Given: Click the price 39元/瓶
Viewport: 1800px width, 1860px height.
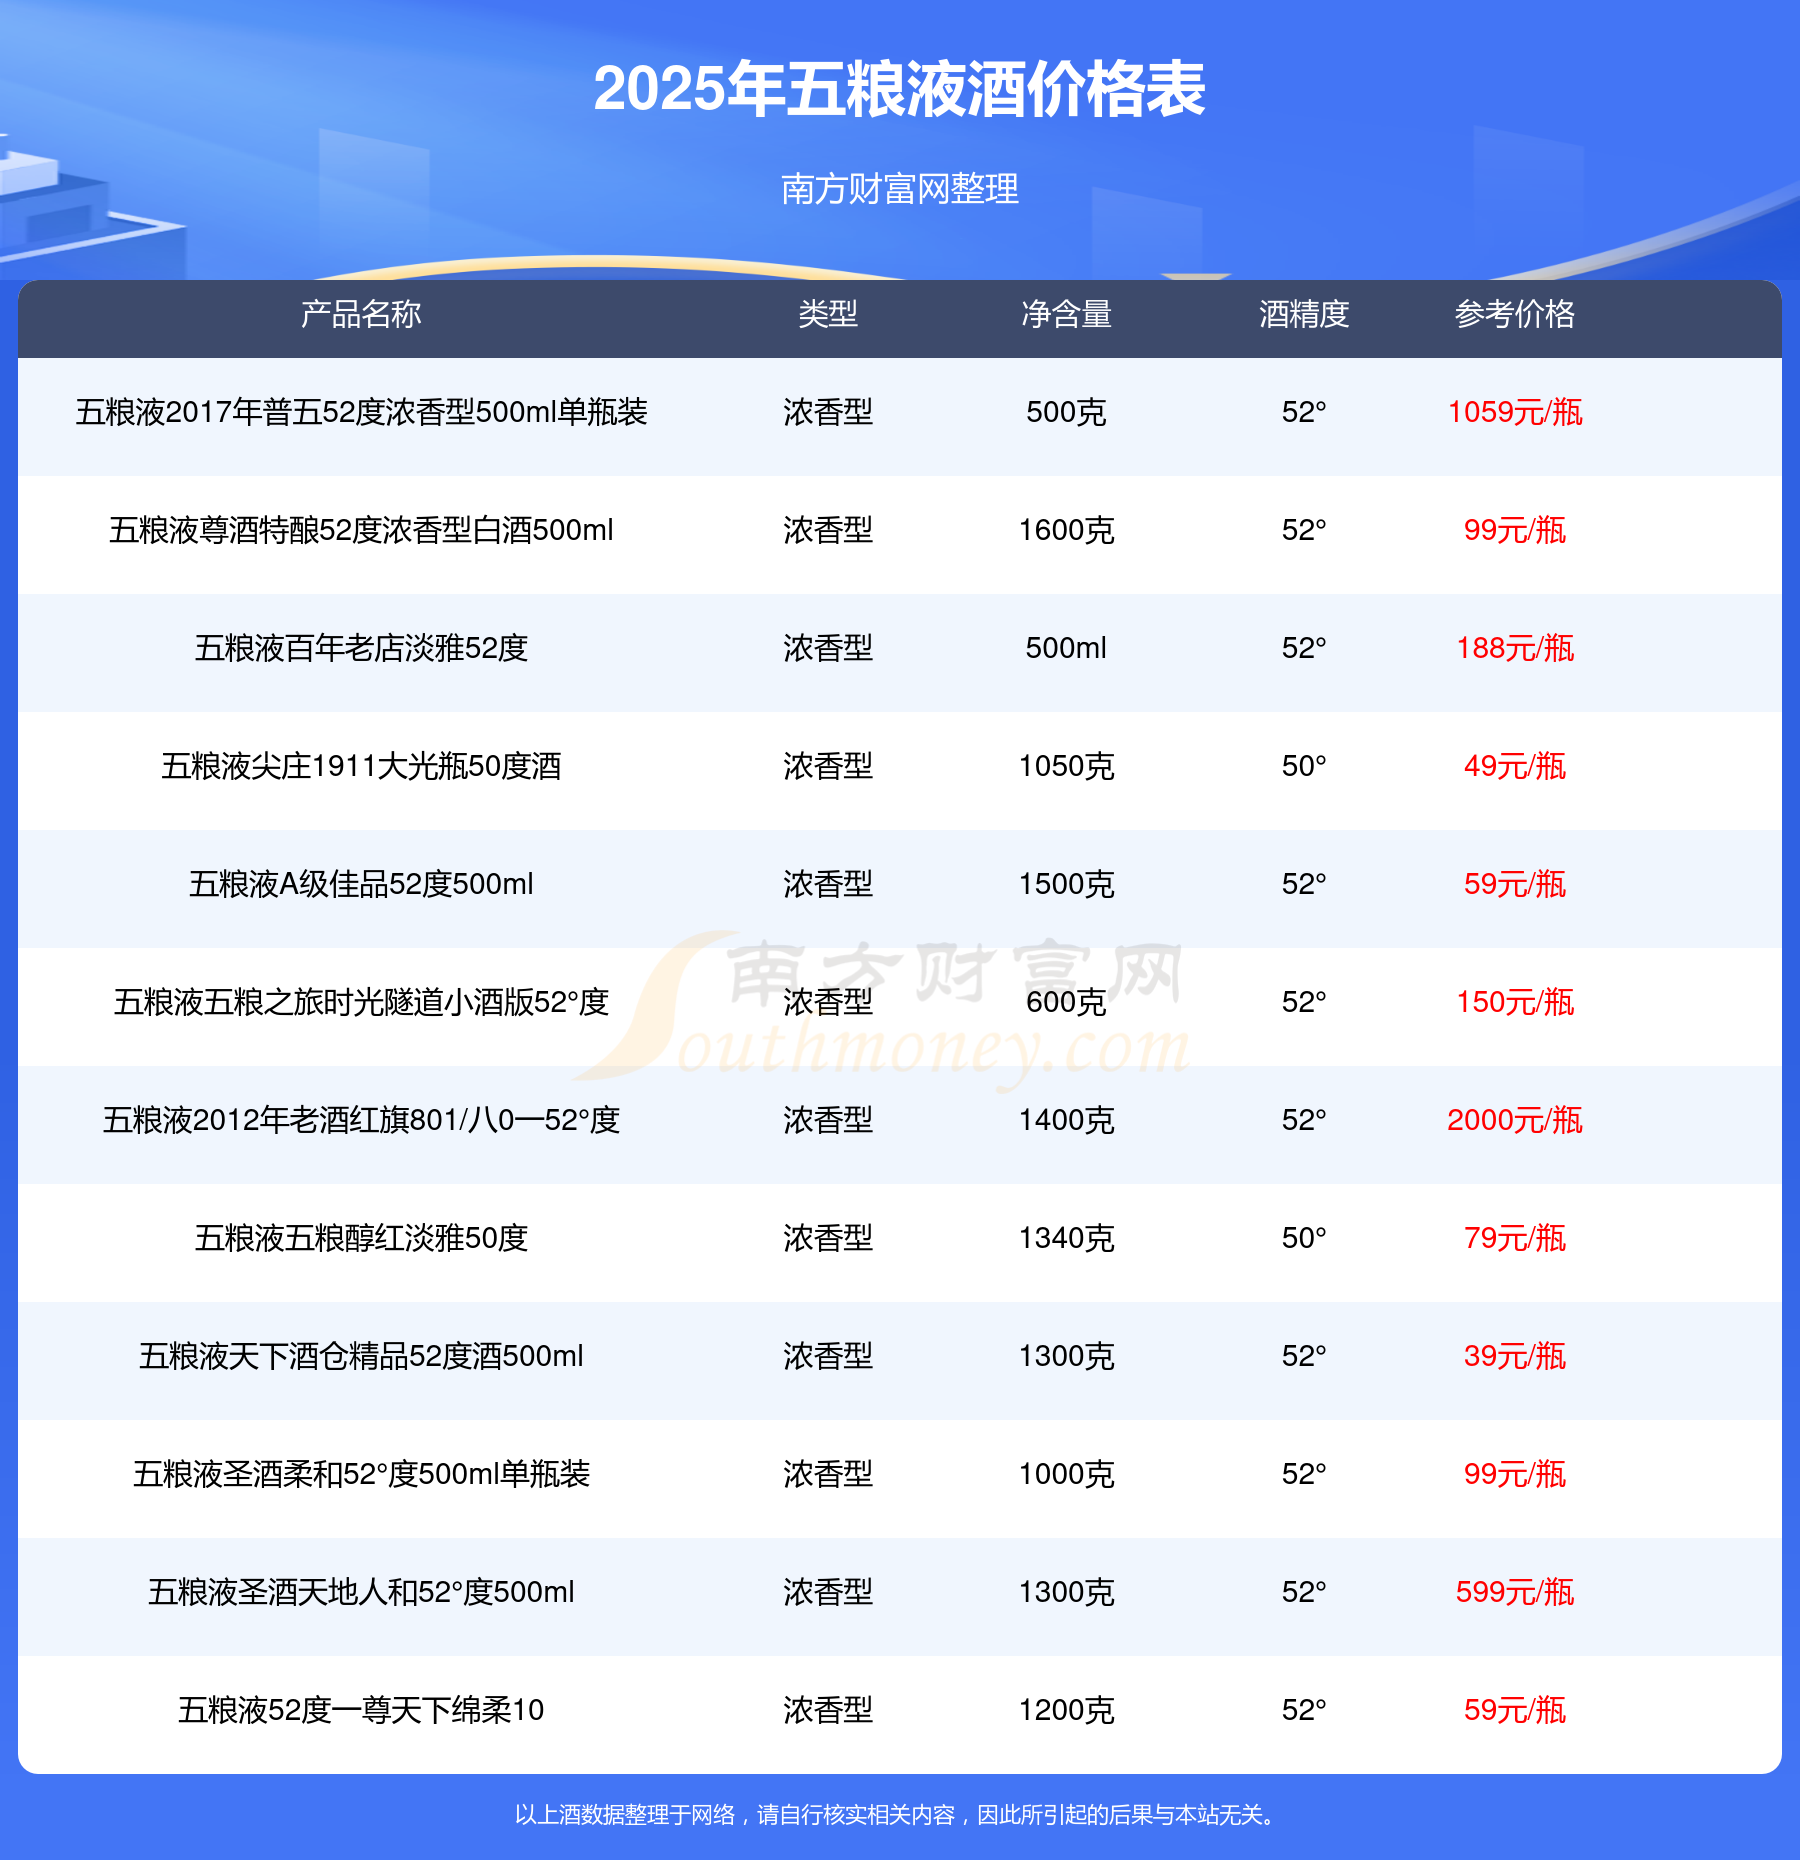Looking at the screenshot, I should click(1515, 1356).
